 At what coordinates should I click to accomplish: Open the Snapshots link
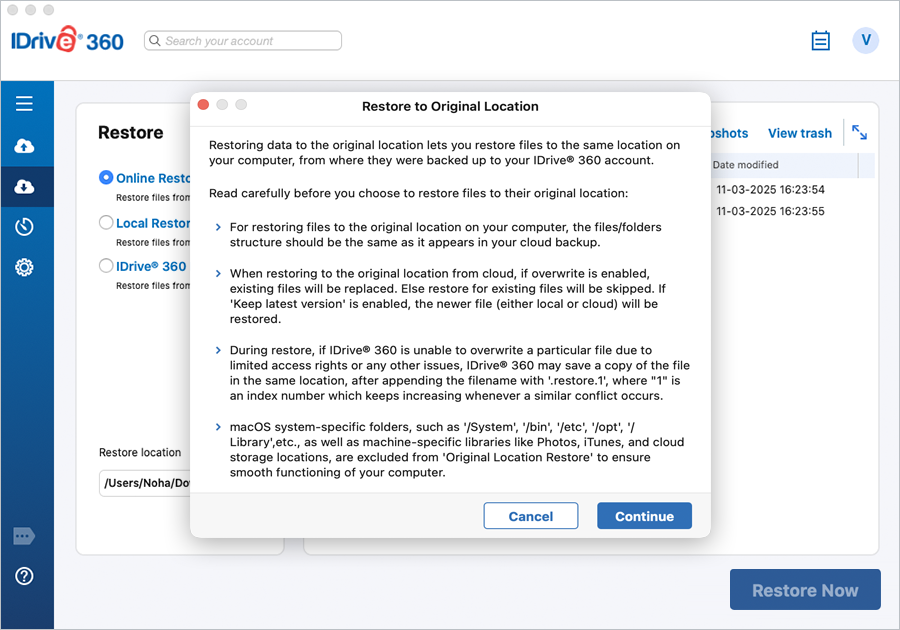pyautogui.click(x=730, y=133)
